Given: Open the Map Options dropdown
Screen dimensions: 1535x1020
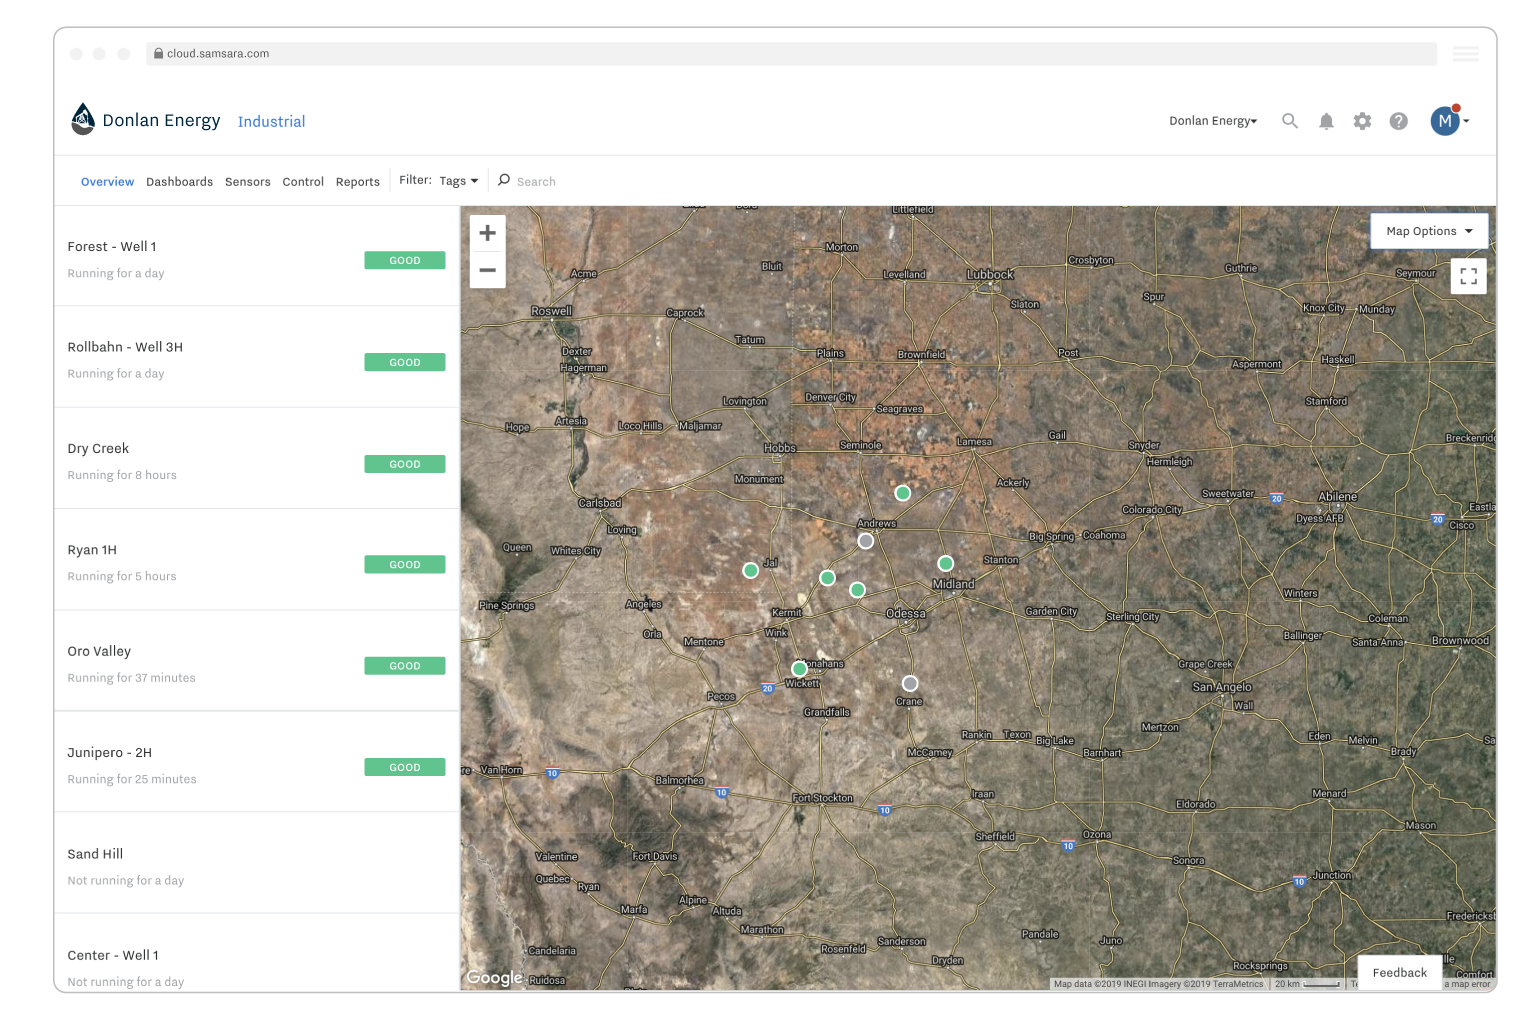Looking at the screenshot, I should 1429,231.
